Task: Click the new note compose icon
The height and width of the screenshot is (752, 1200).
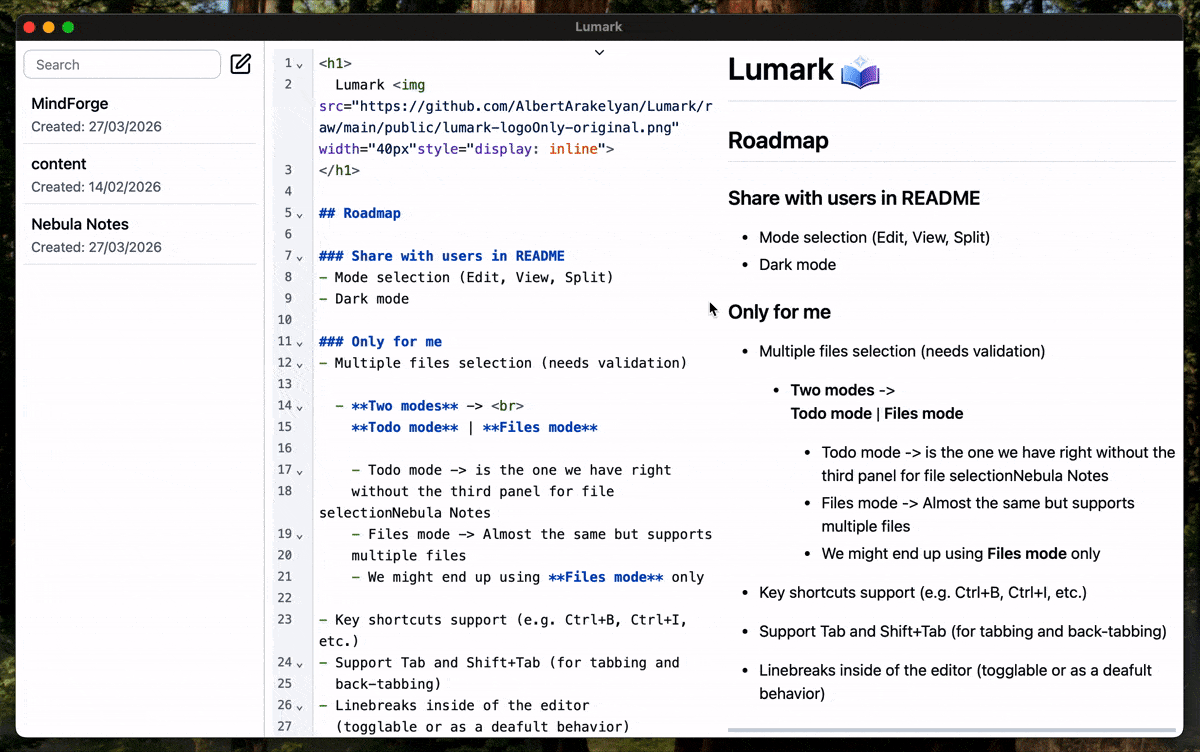Action: [241, 64]
